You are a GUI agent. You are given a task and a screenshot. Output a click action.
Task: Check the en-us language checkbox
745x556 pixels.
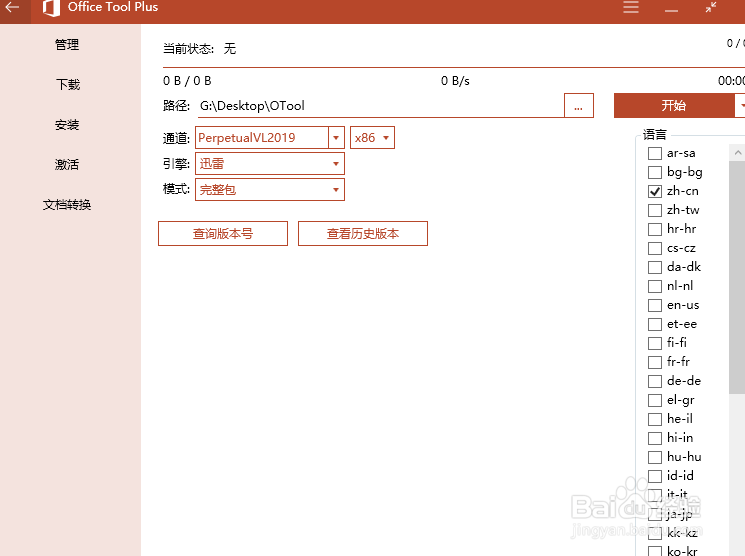pos(655,305)
